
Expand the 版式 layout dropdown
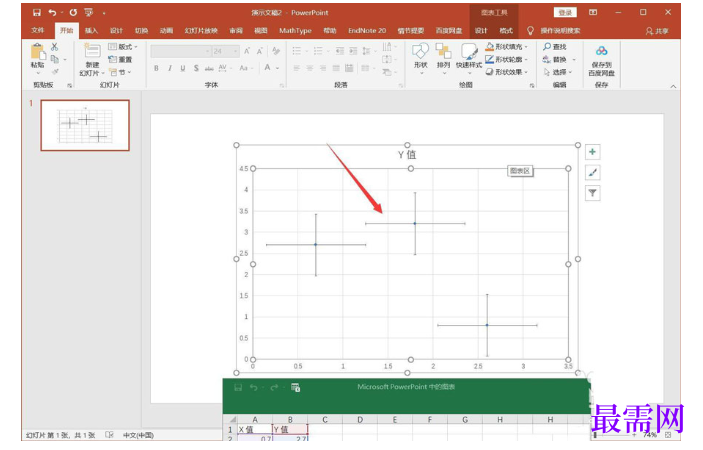pyautogui.click(x=123, y=47)
